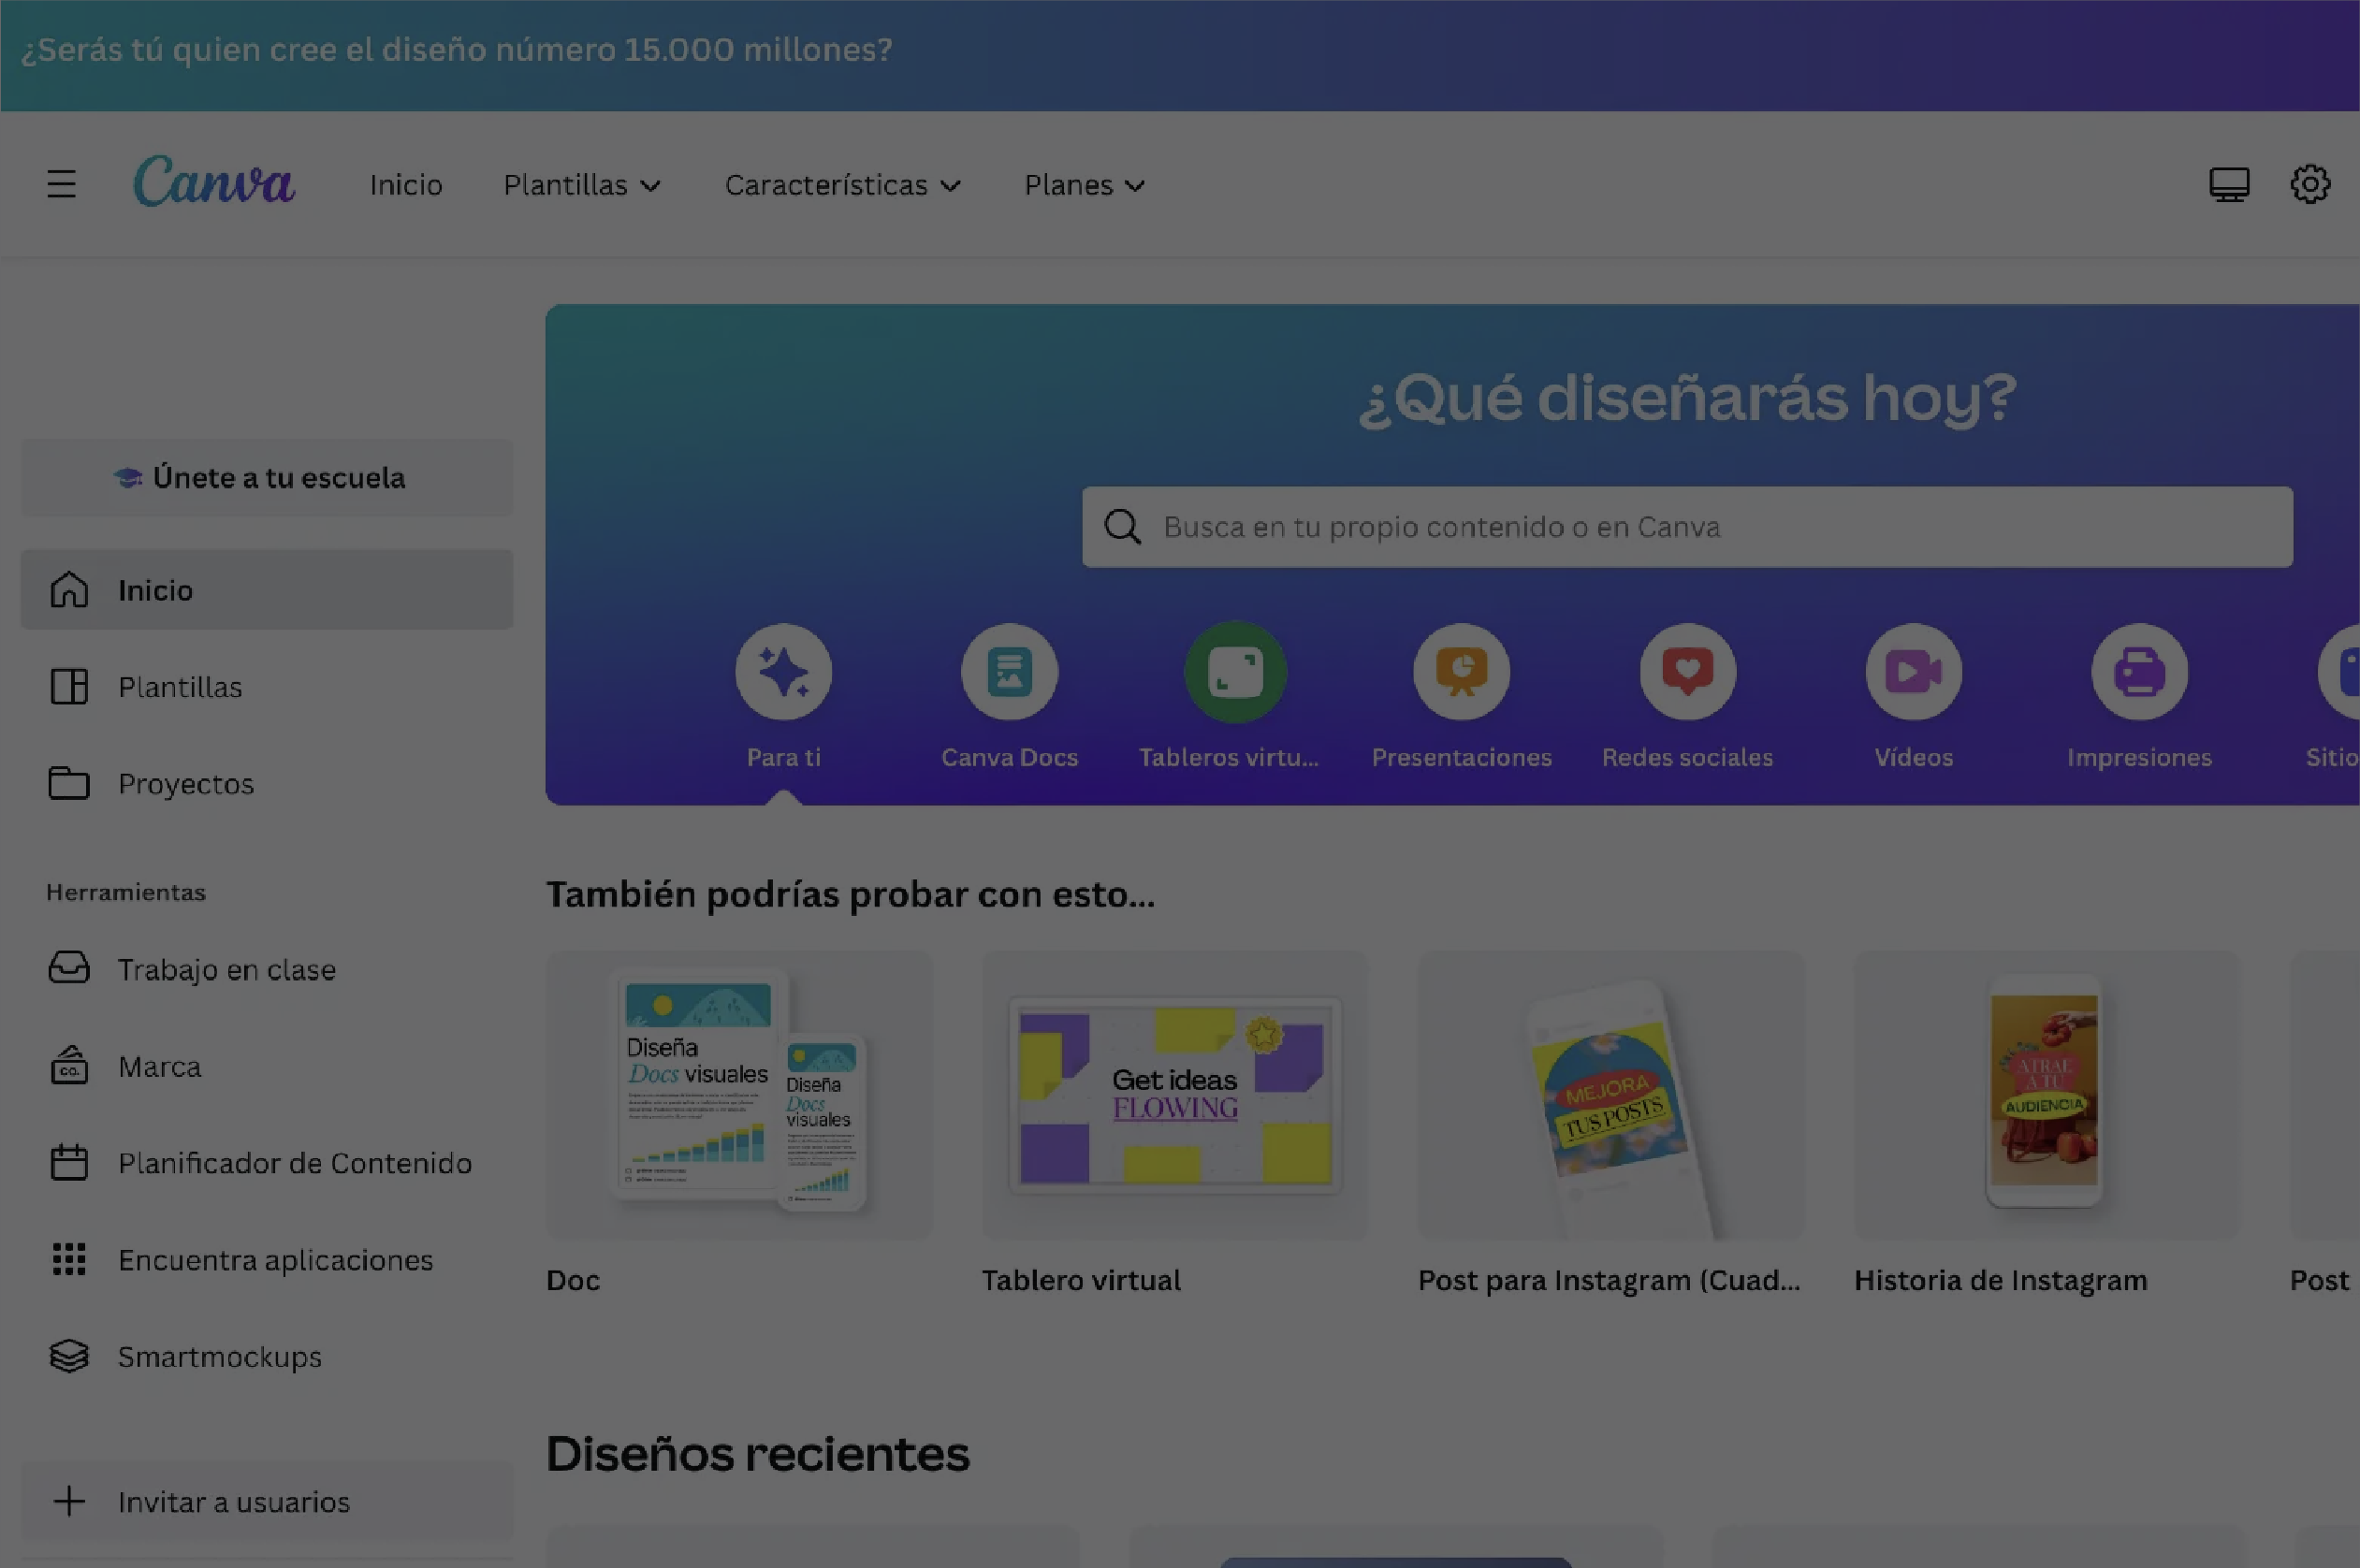Open the settings gear icon
The width and height of the screenshot is (2360, 1568).
[2309, 184]
